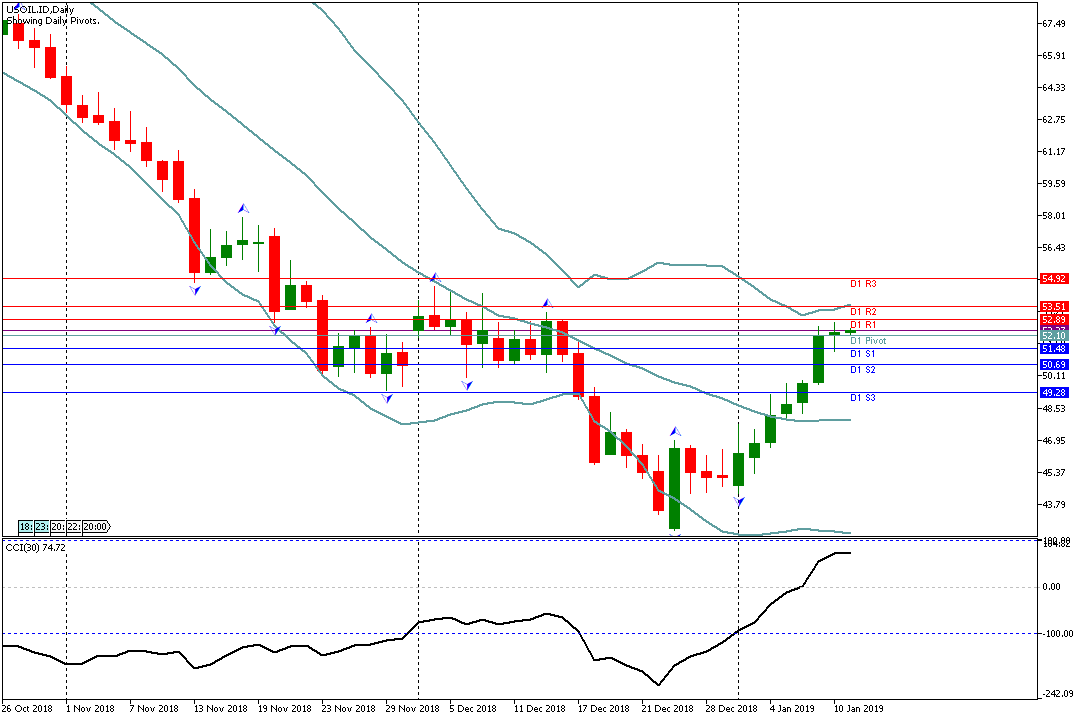Click the USOIL.ID,Daily chart title
The width and height of the screenshot is (1080, 720).
40,10
